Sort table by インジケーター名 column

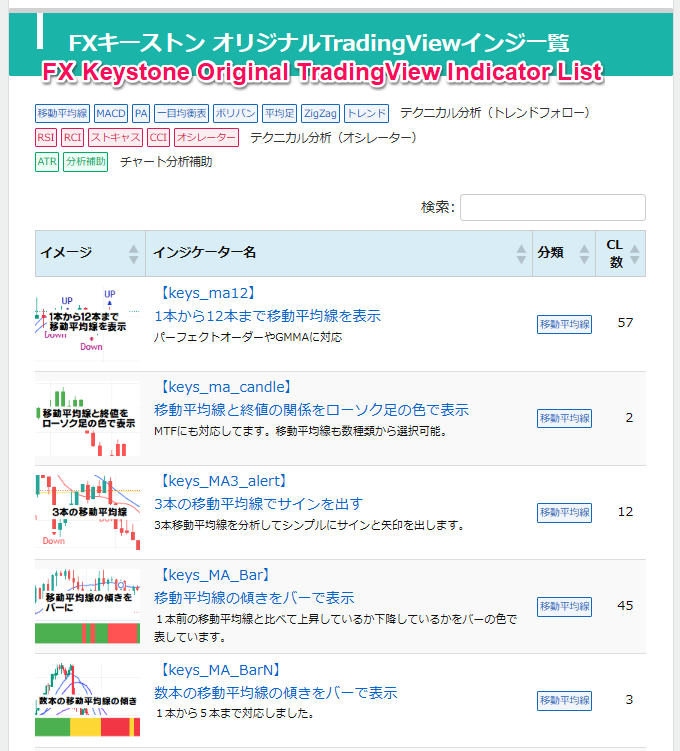click(339, 253)
